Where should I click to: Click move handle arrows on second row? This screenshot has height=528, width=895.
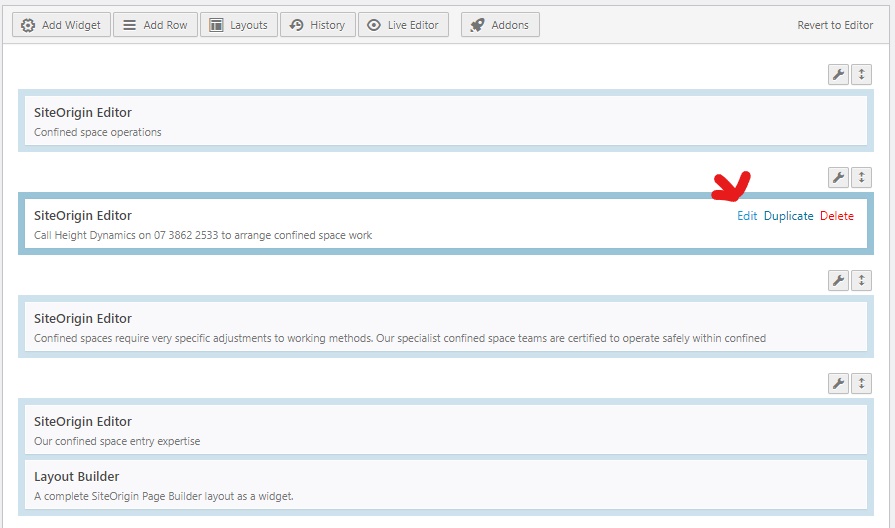862,177
